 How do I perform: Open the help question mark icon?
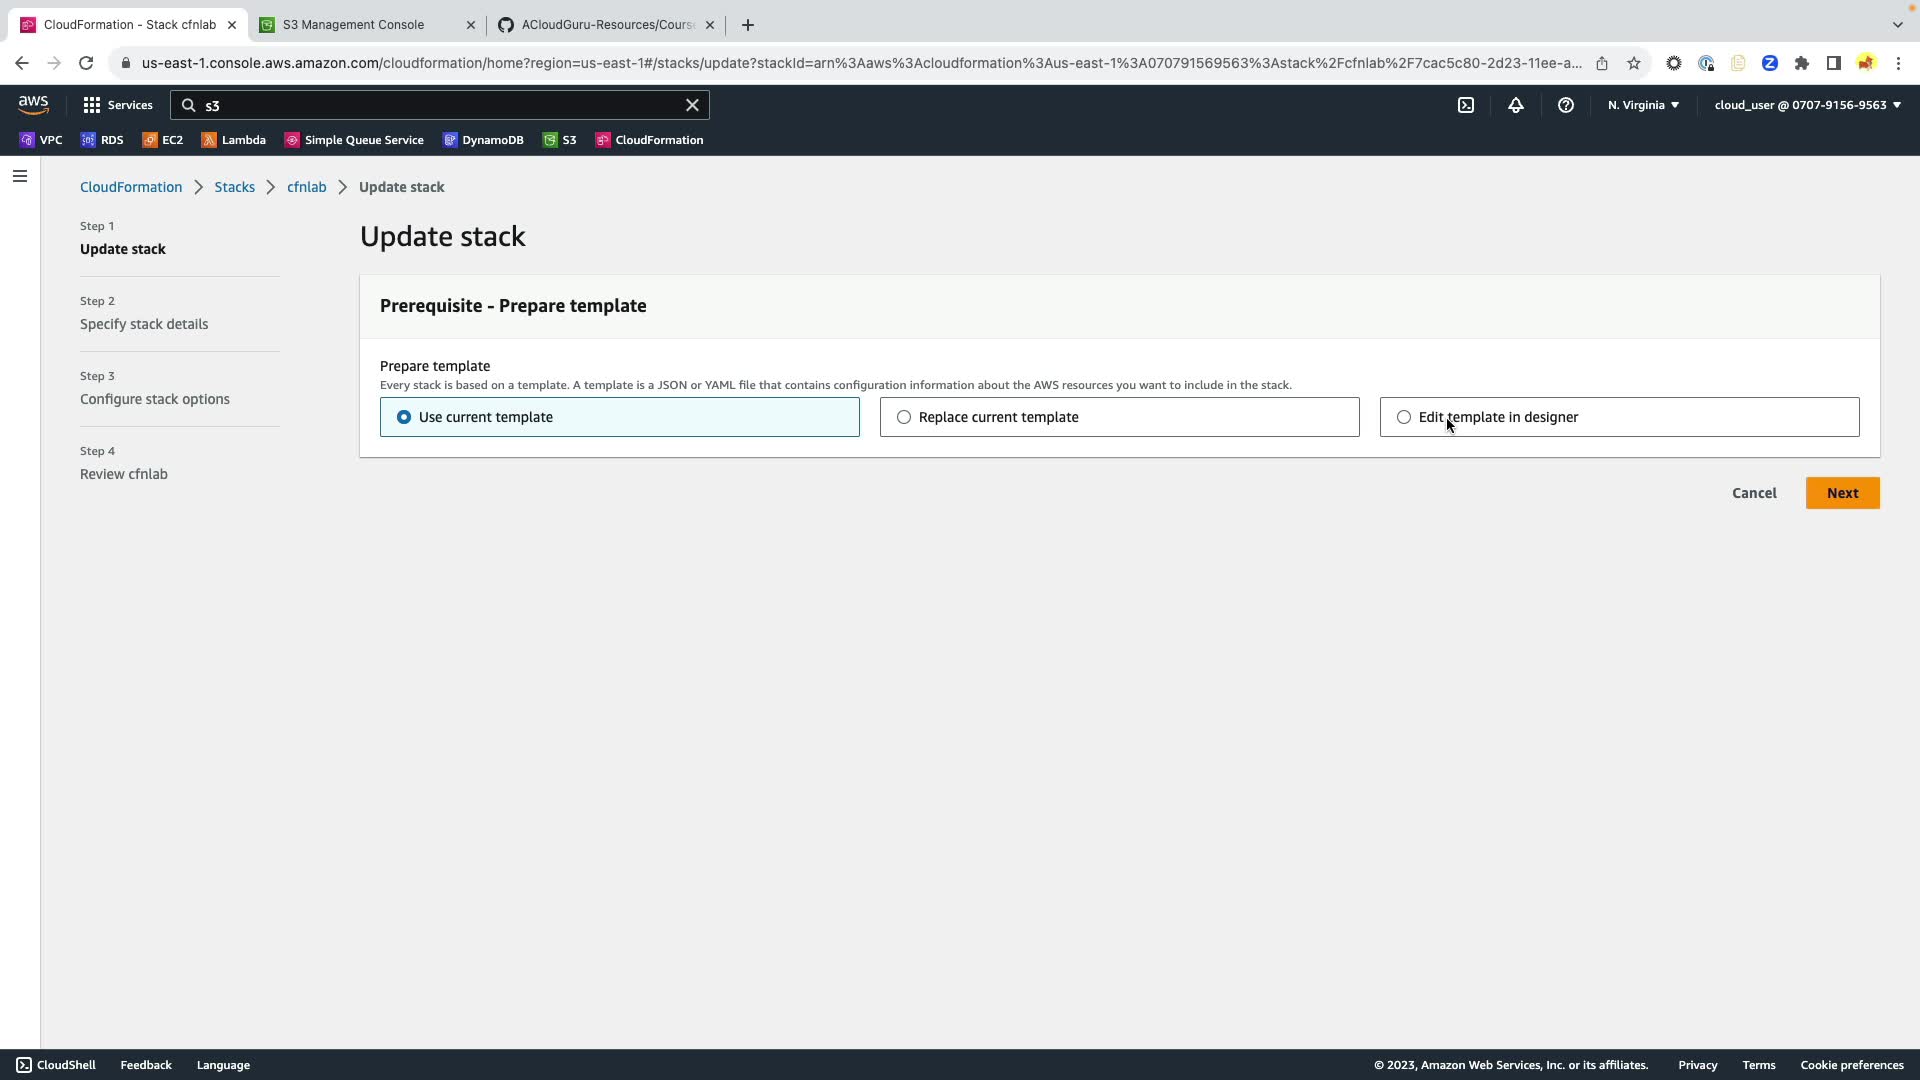point(1565,105)
